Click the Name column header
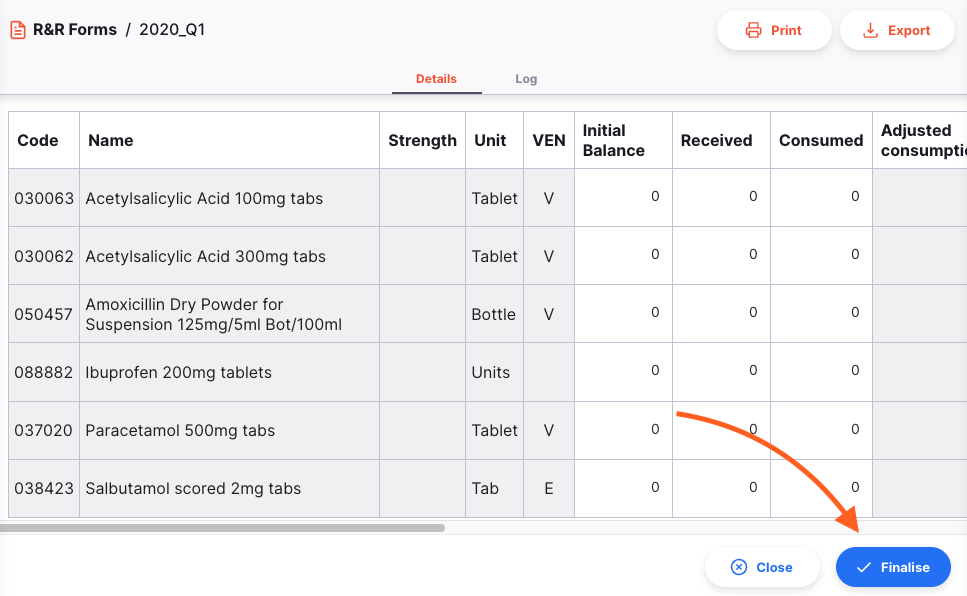The image size is (967, 596). pos(111,141)
